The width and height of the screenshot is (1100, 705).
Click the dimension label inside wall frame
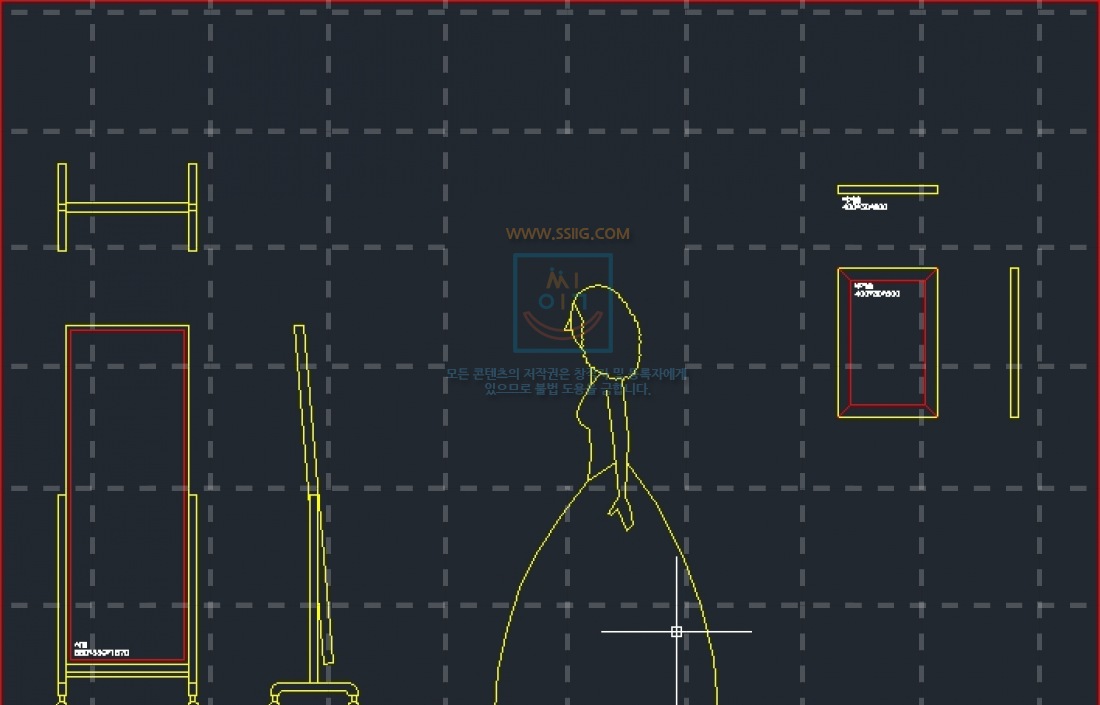click(x=876, y=291)
